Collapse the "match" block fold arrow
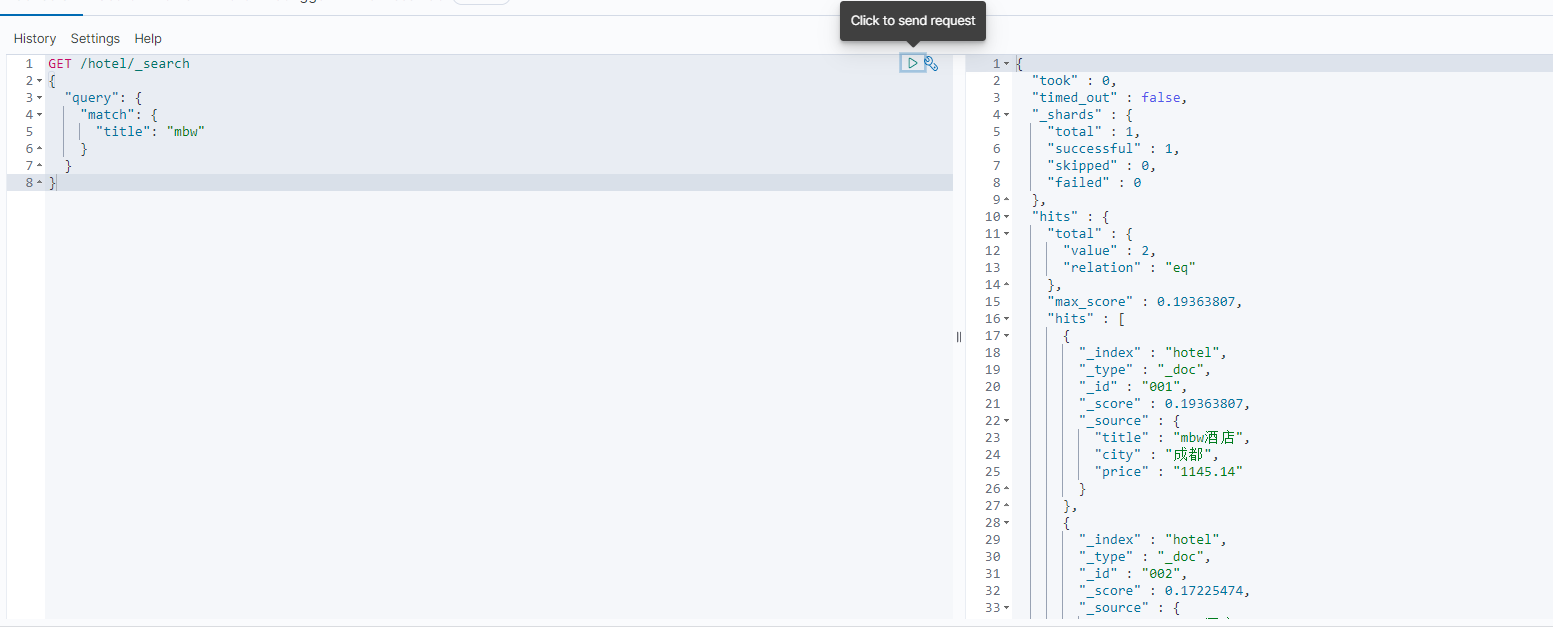Viewport: 1553px width, 631px height. (39, 115)
